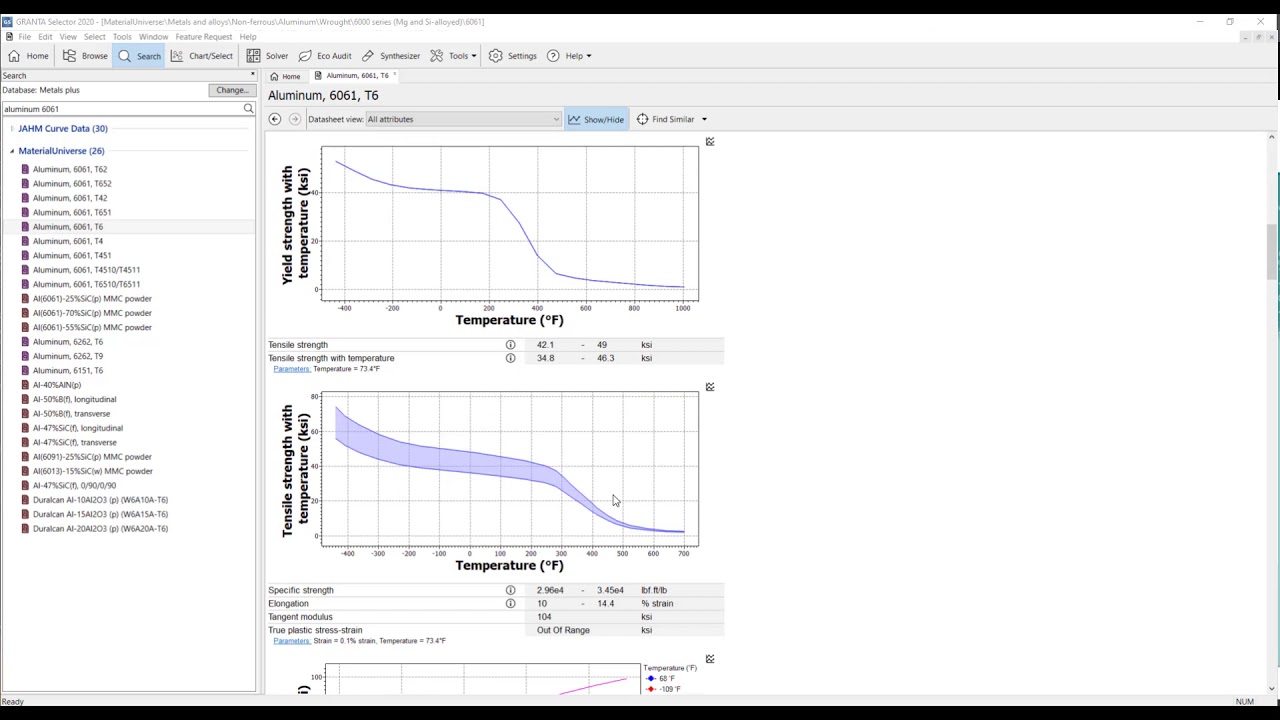Click Change... database button

pyautogui.click(x=232, y=90)
